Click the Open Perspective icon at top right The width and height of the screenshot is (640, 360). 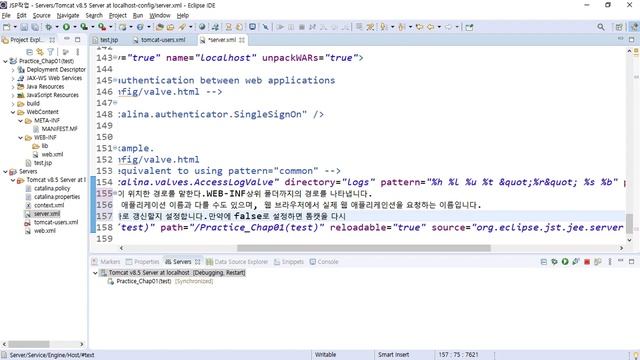[619, 27]
